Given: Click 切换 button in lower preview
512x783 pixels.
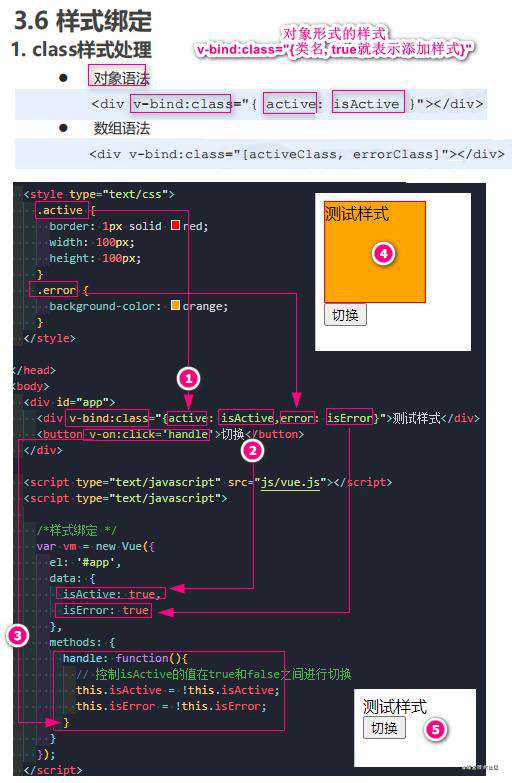Looking at the screenshot, I should (384, 728).
